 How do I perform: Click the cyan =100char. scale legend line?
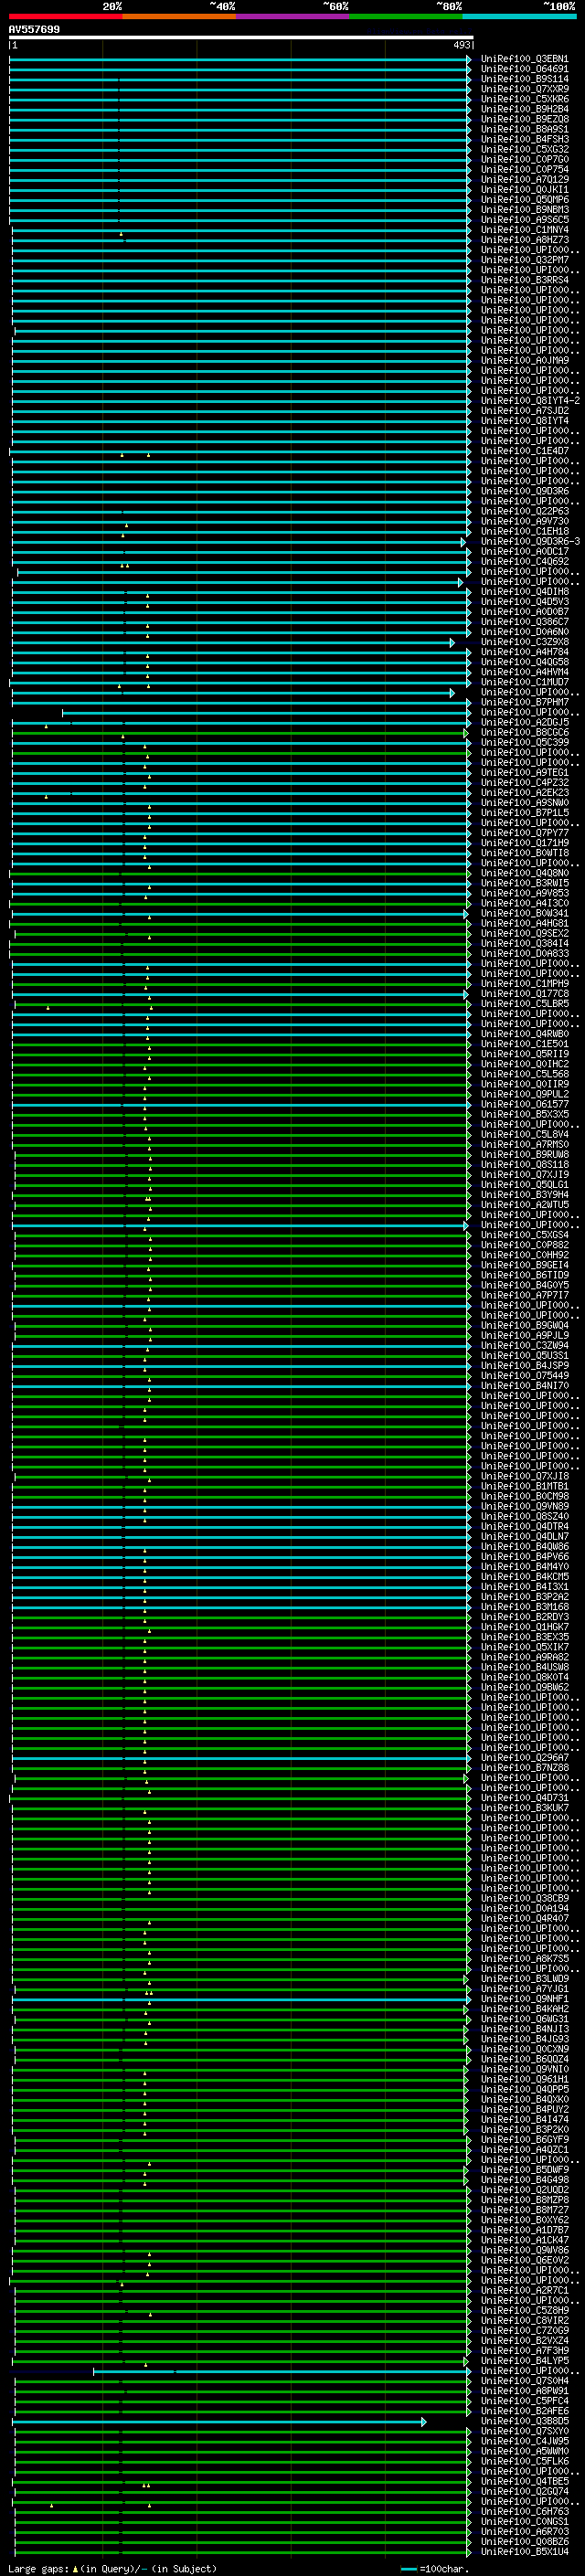[408, 2569]
